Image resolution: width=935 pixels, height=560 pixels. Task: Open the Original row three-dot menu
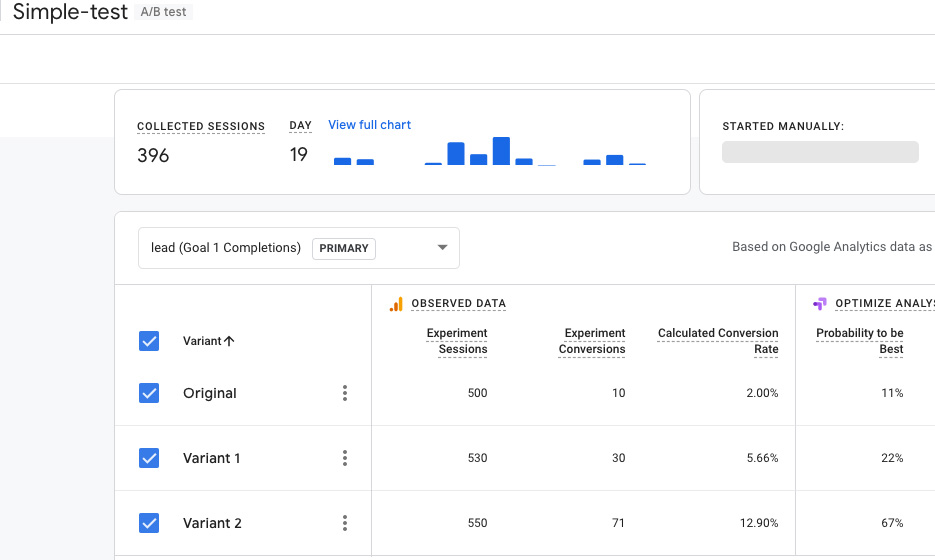[345, 393]
